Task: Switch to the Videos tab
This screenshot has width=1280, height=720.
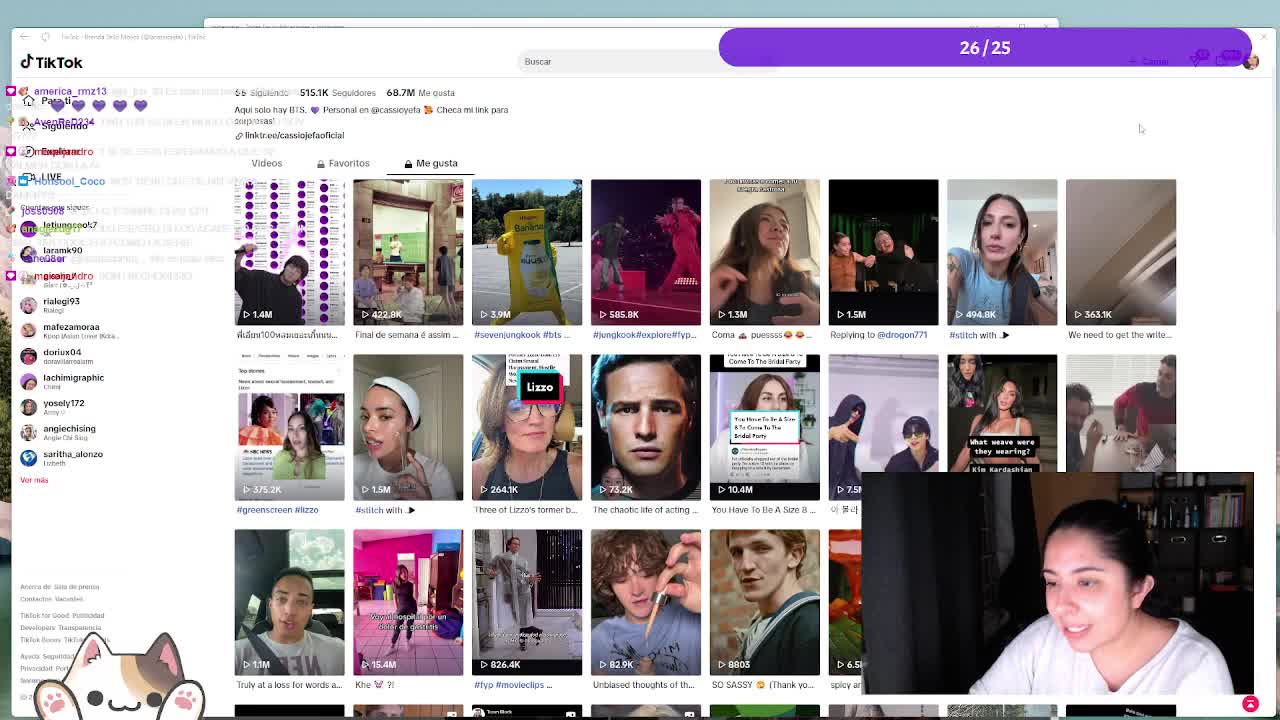Action: click(267, 163)
